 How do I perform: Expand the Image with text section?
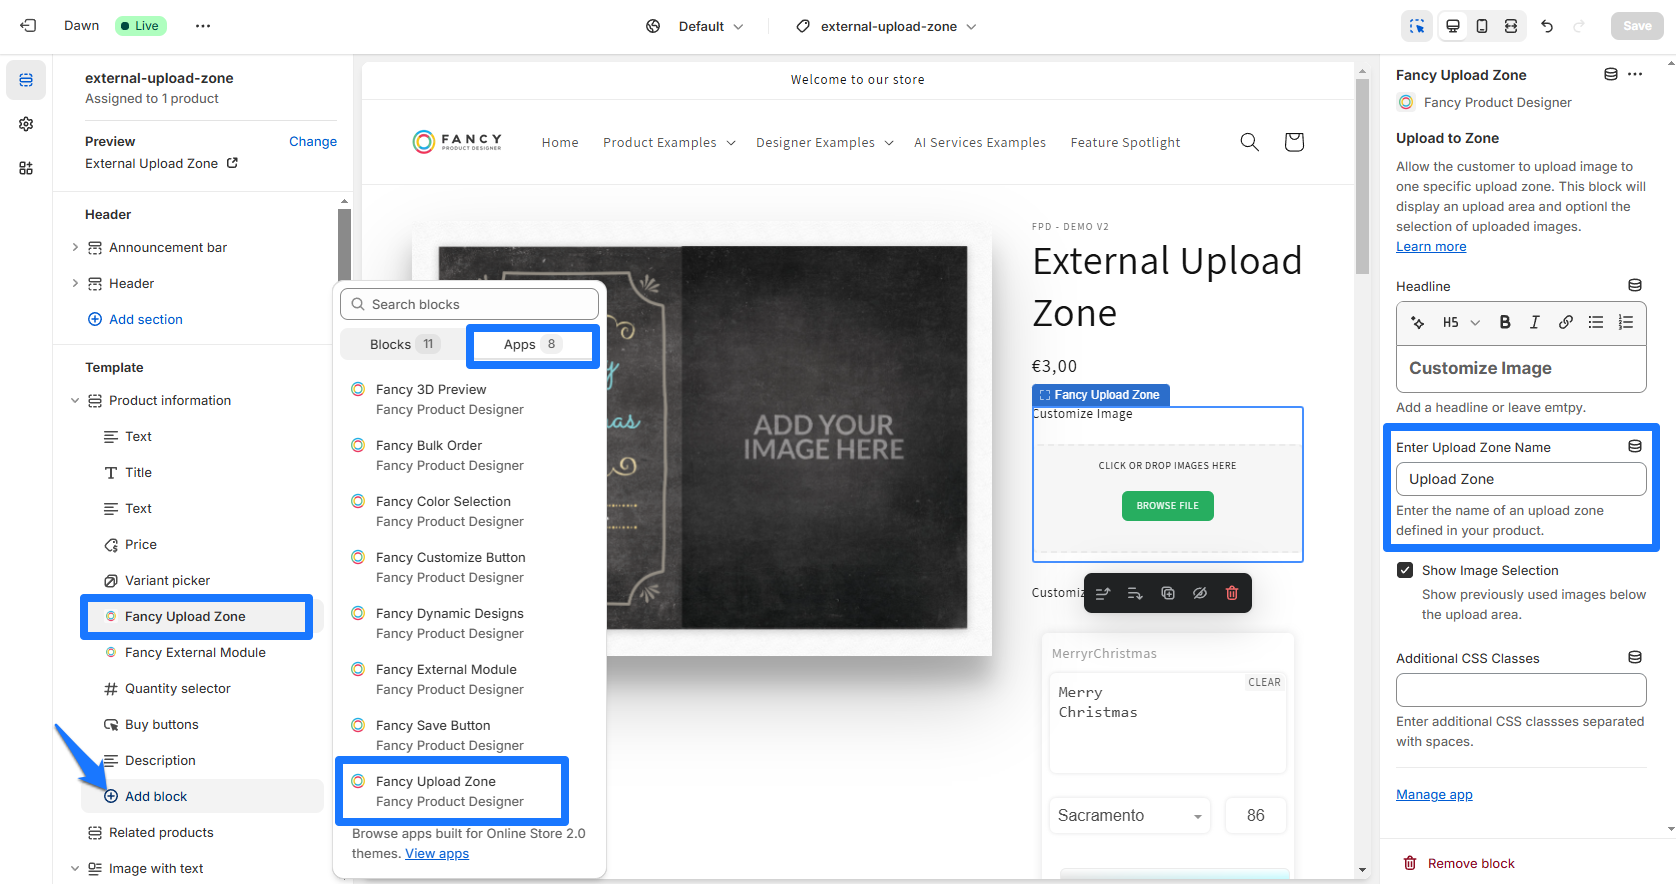click(75, 868)
